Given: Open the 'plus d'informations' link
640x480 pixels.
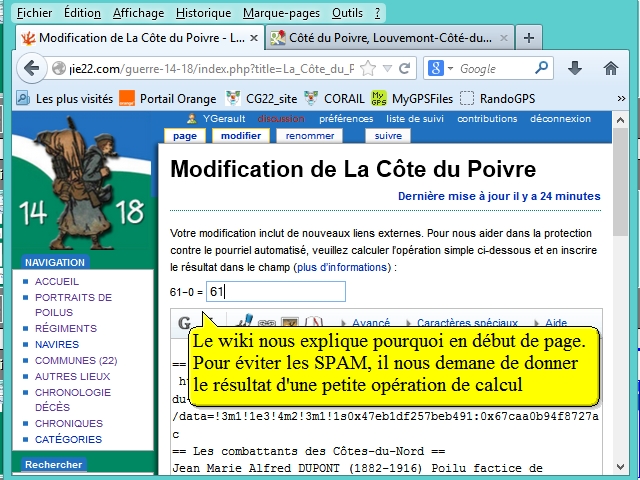Looking at the screenshot, I should (342, 267).
